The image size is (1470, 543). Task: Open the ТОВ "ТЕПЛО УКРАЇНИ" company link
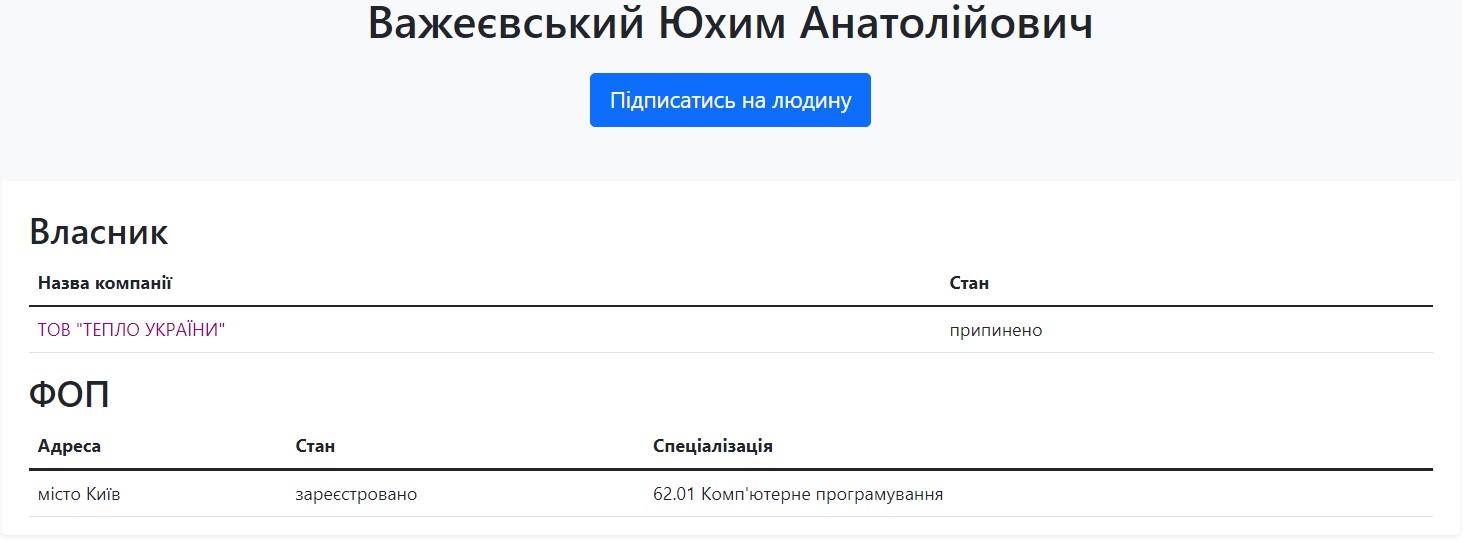[131, 330]
